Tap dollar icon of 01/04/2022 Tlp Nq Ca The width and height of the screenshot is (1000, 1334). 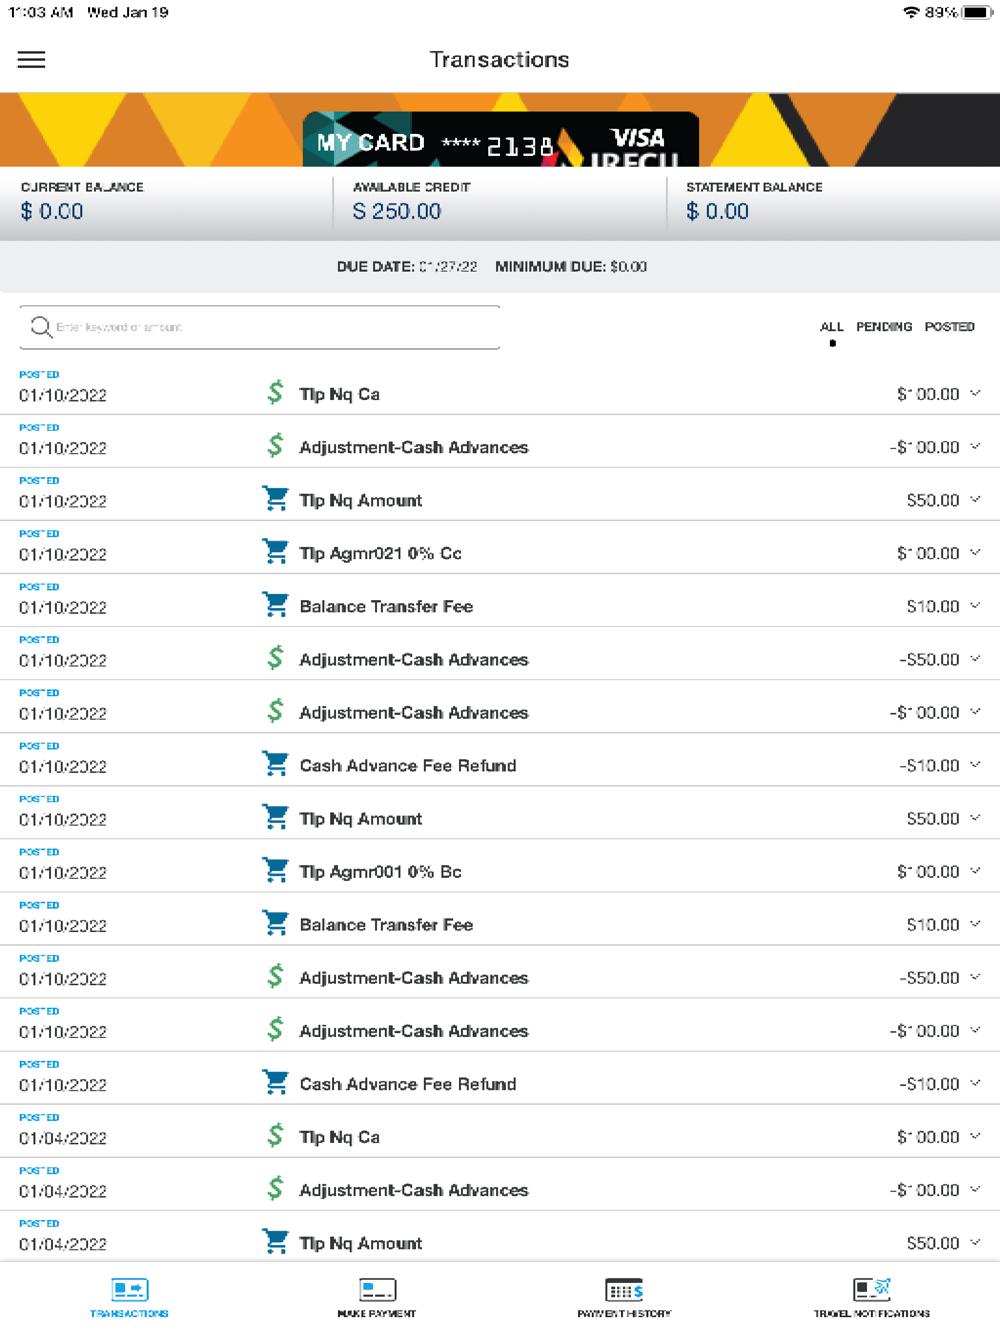(275, 1135)
